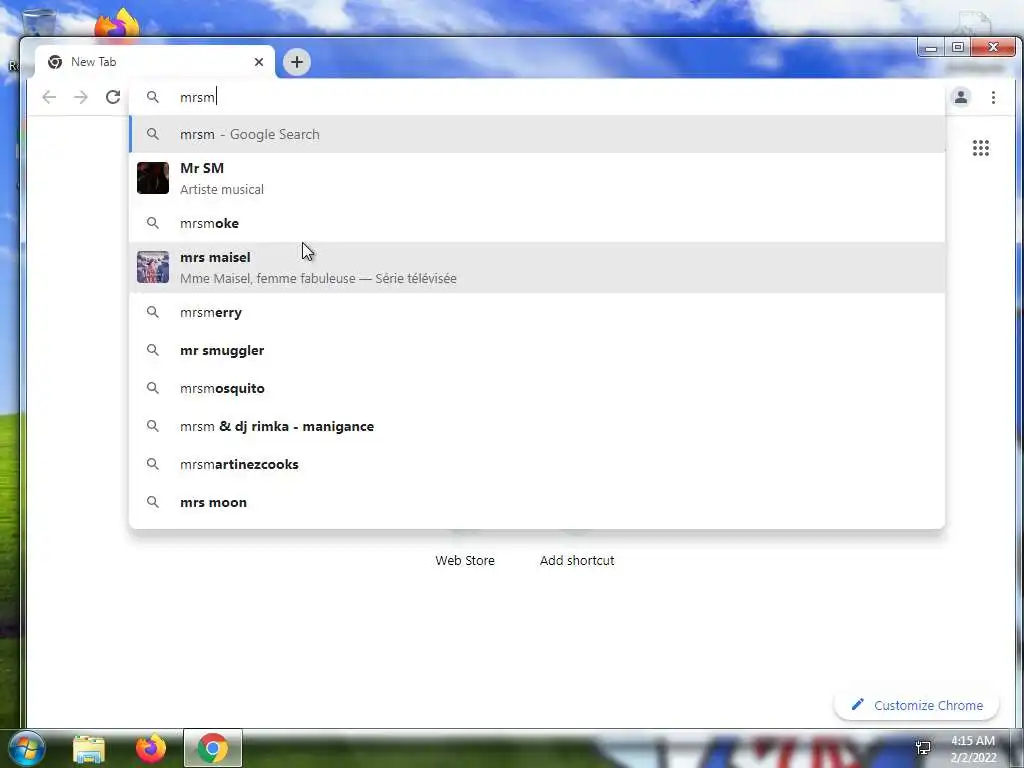Open Chrome three-dot menu

pyautogui.click(x=993, y=97)
